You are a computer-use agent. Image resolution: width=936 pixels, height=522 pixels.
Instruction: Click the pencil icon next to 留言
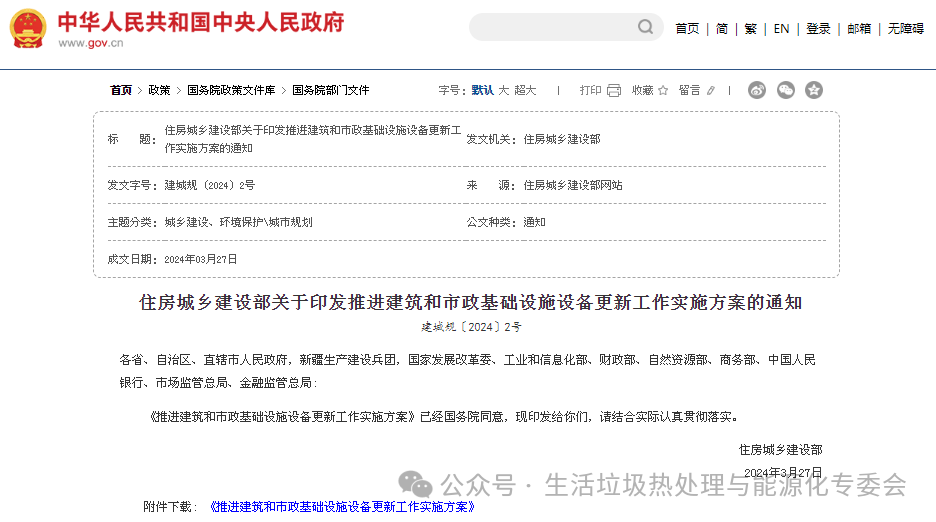[x=710, y=91]
